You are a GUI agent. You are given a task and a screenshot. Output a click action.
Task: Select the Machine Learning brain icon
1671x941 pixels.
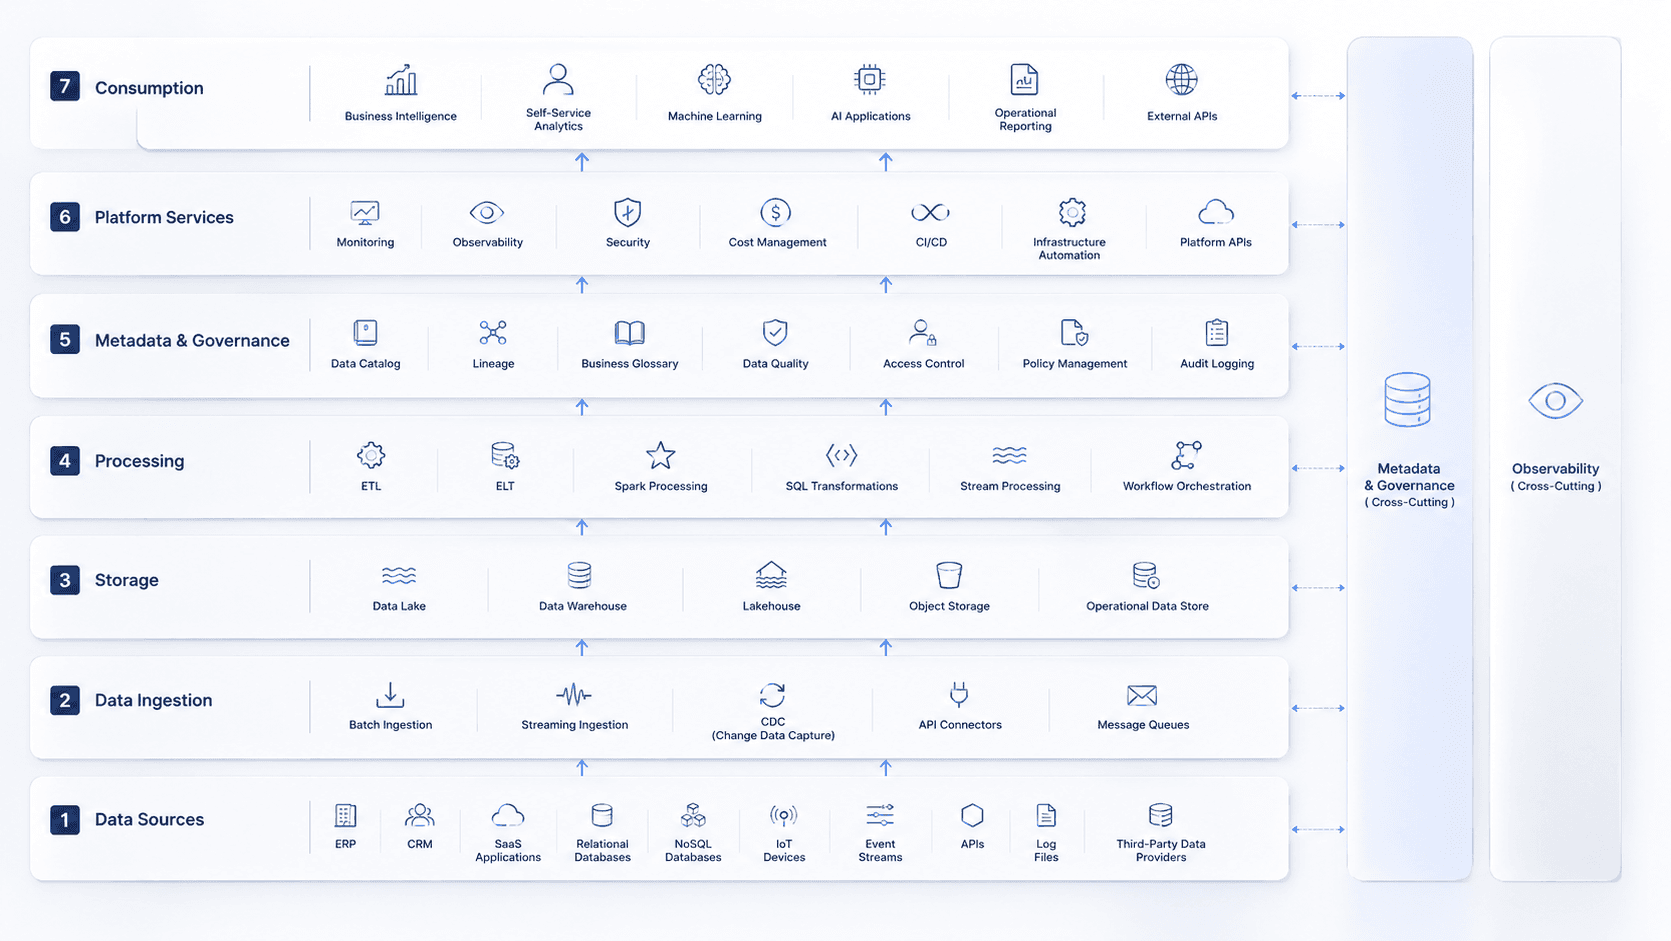714,79
